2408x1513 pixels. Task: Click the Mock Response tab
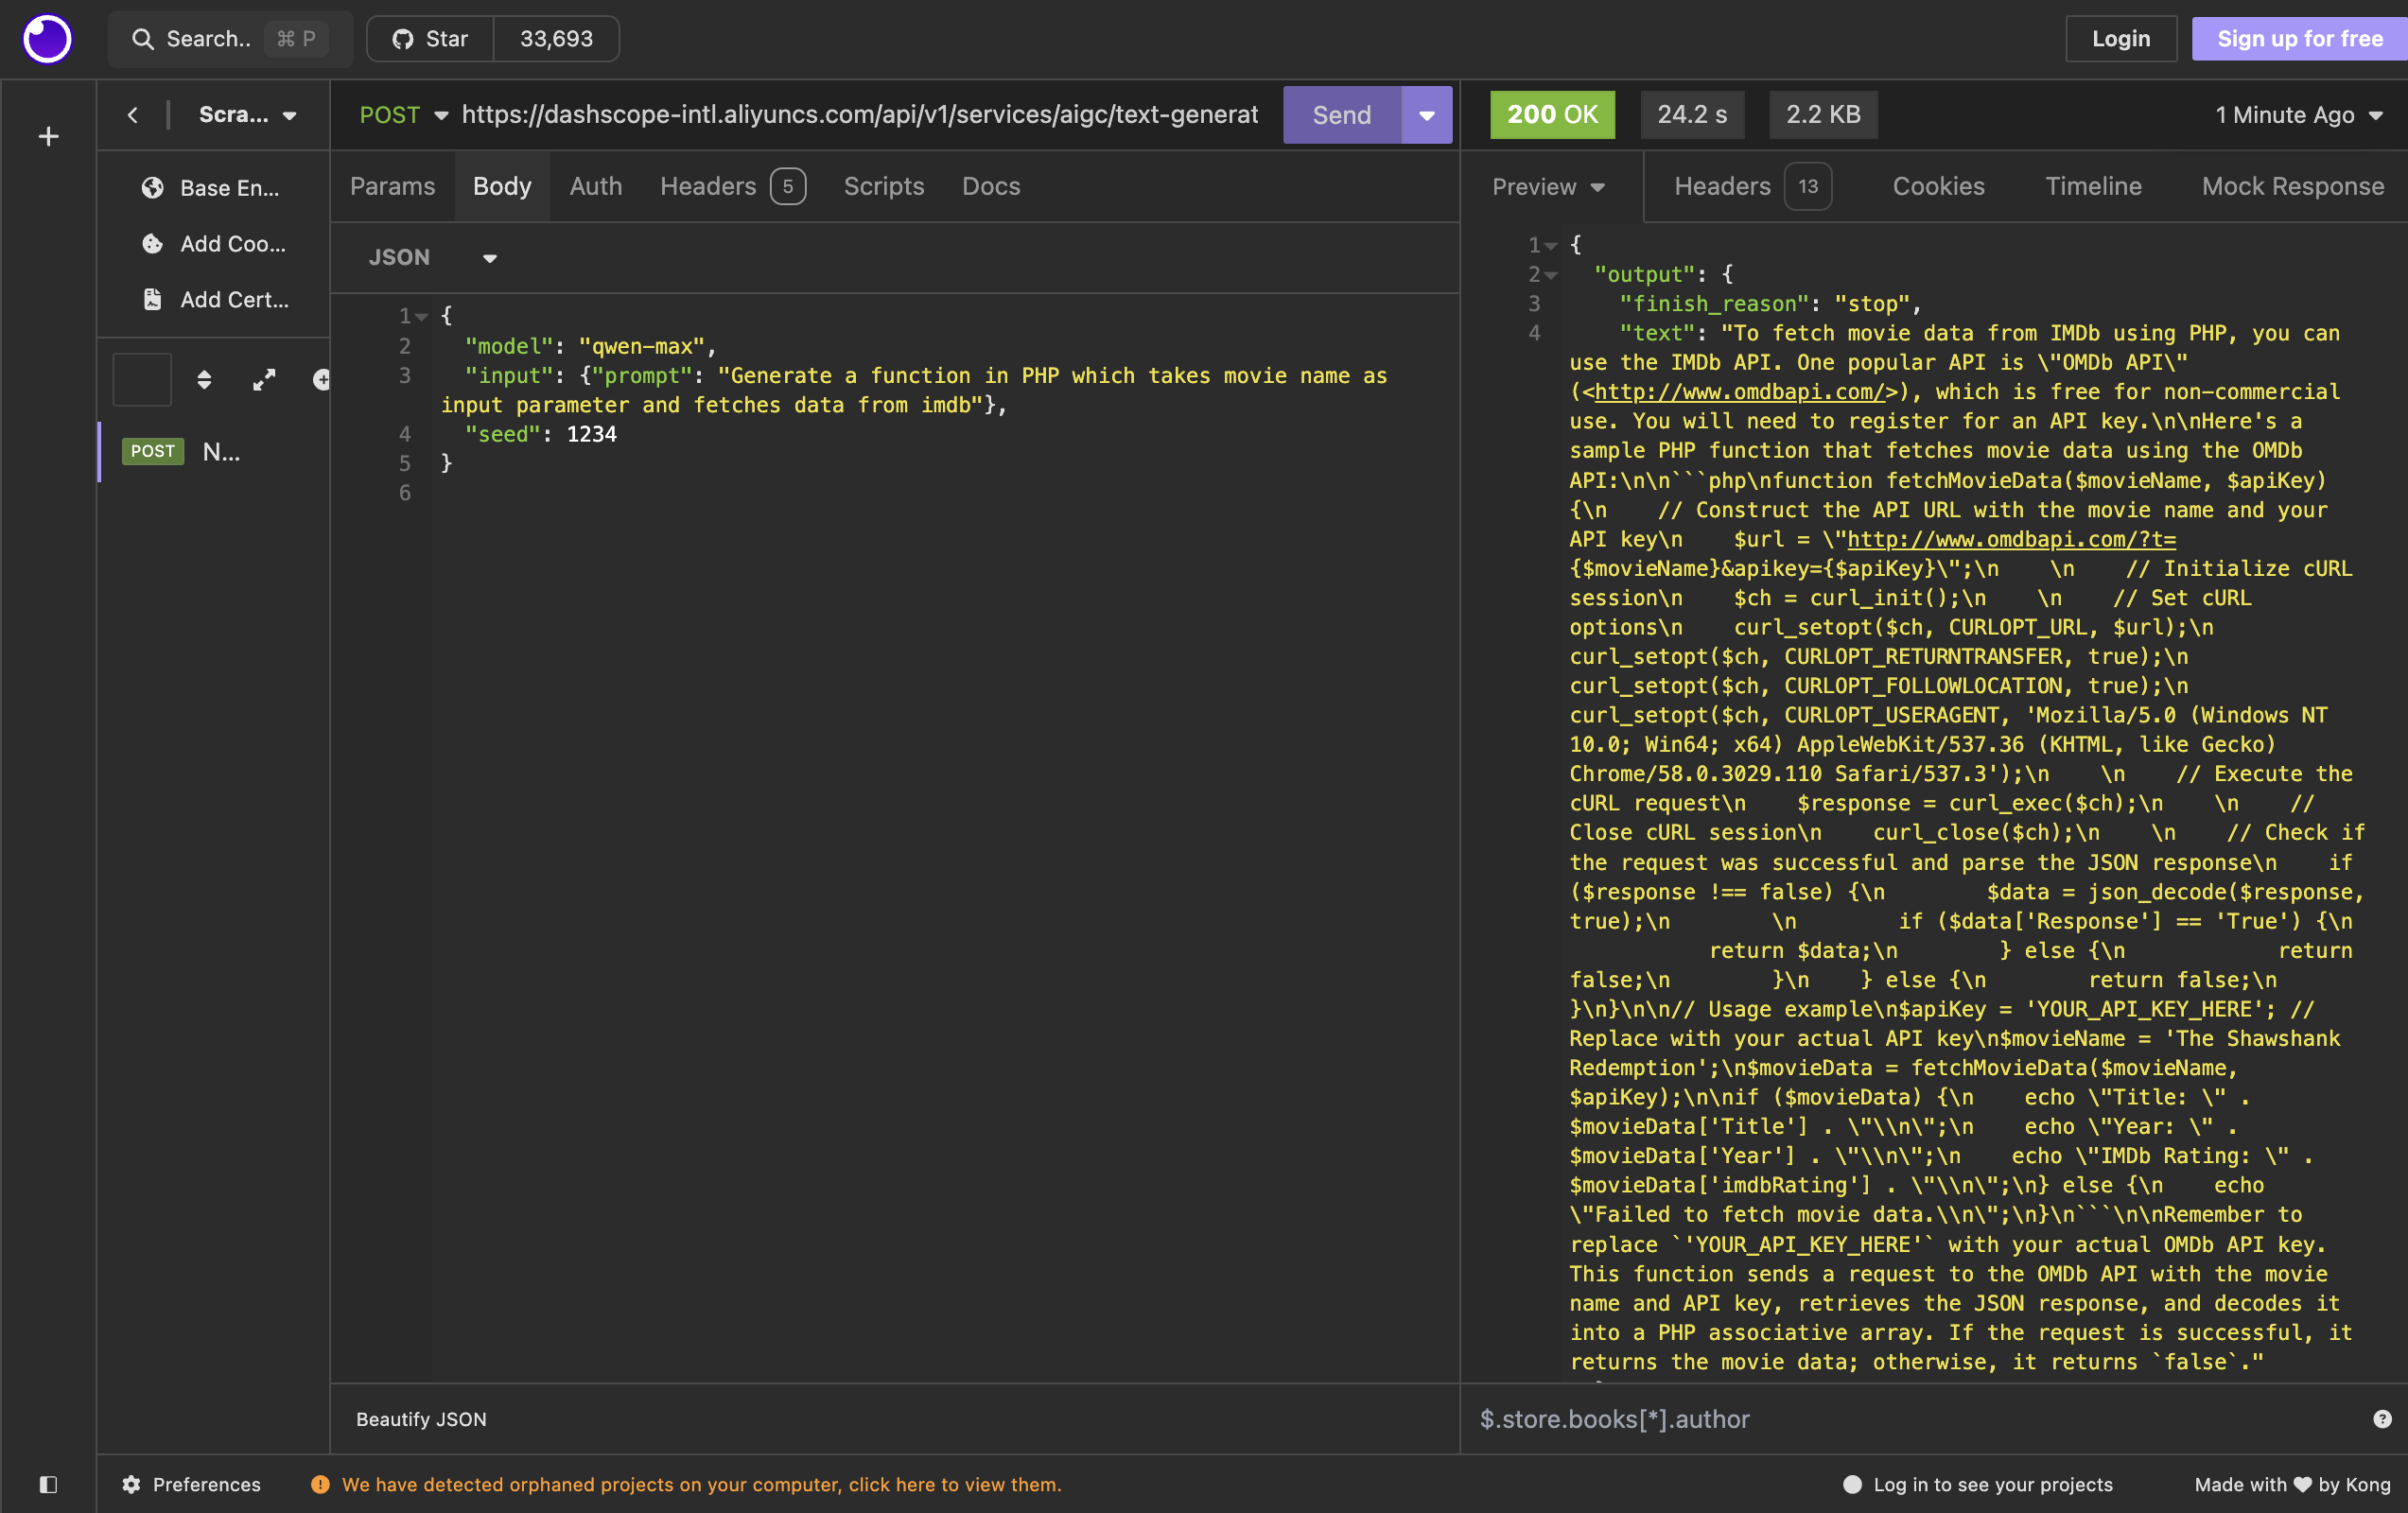pos(2292,186)
